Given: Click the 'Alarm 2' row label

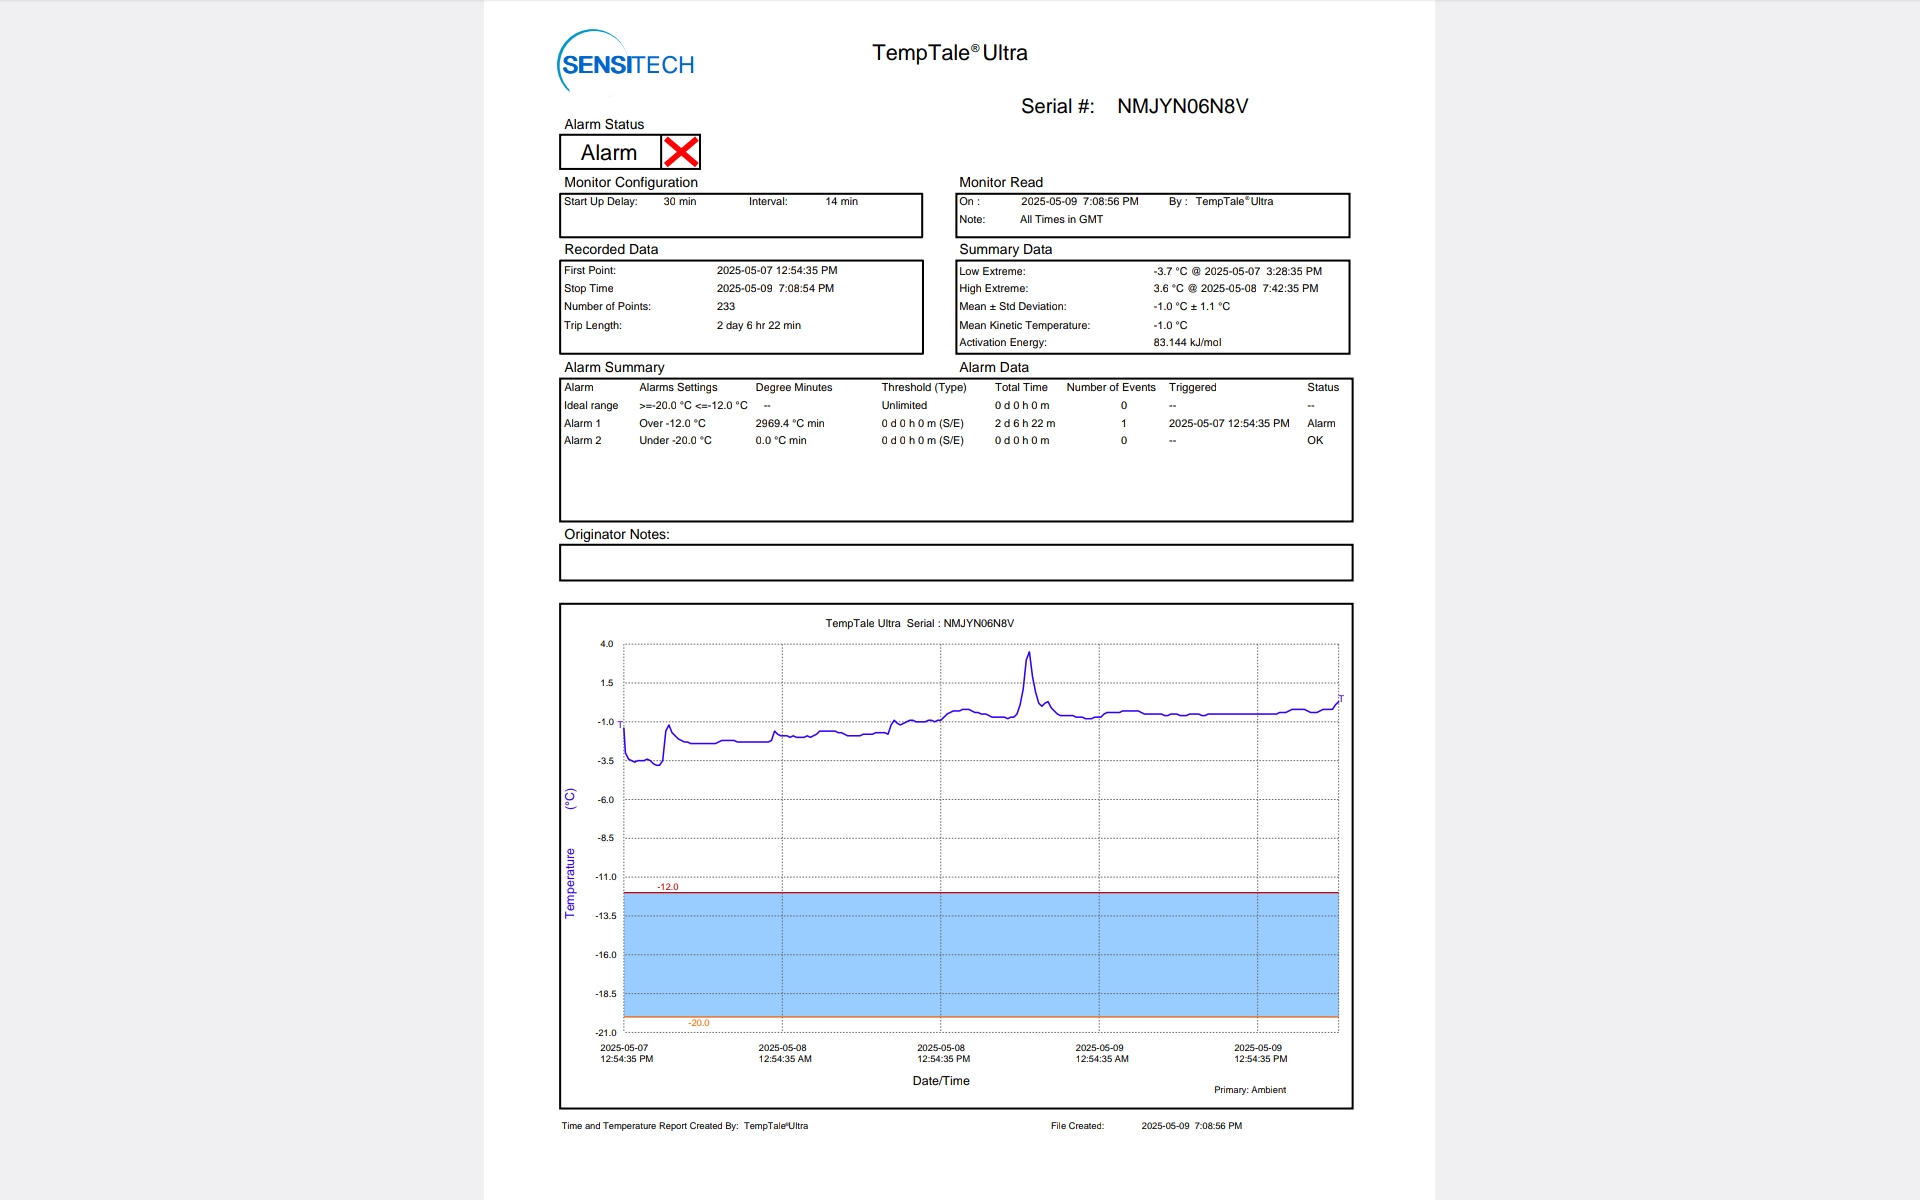Looking at the screenshot, I should pyautogui.click(x=582, y=441).
